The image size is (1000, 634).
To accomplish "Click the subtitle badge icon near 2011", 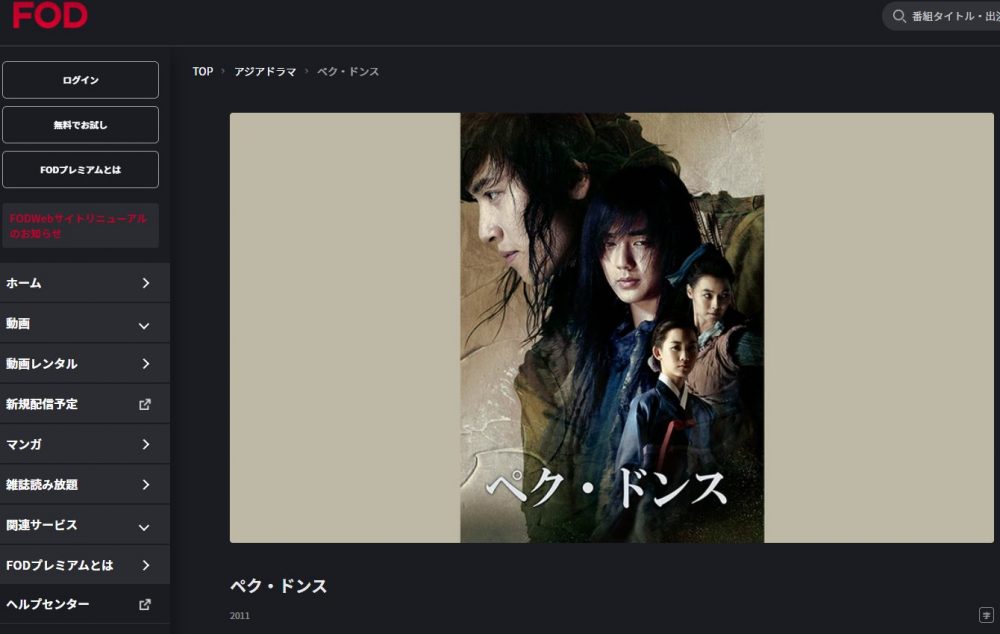I will pyautogui.click(x=986, y=615).
